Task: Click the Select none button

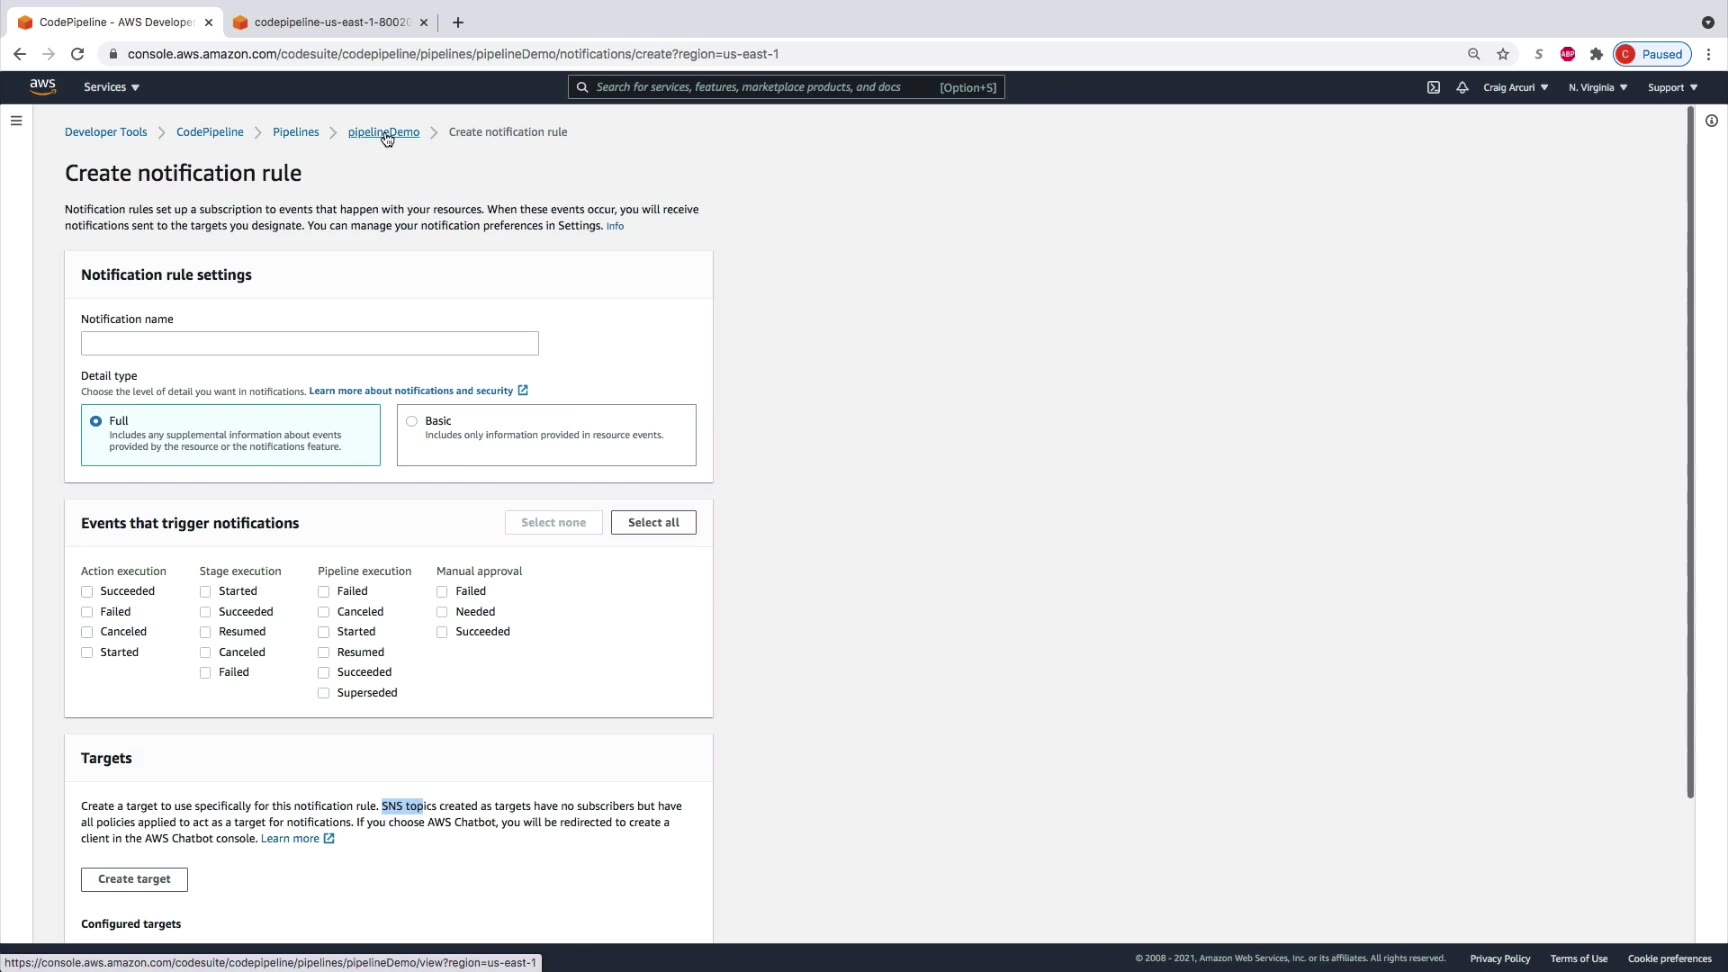Action: [554, 523]
